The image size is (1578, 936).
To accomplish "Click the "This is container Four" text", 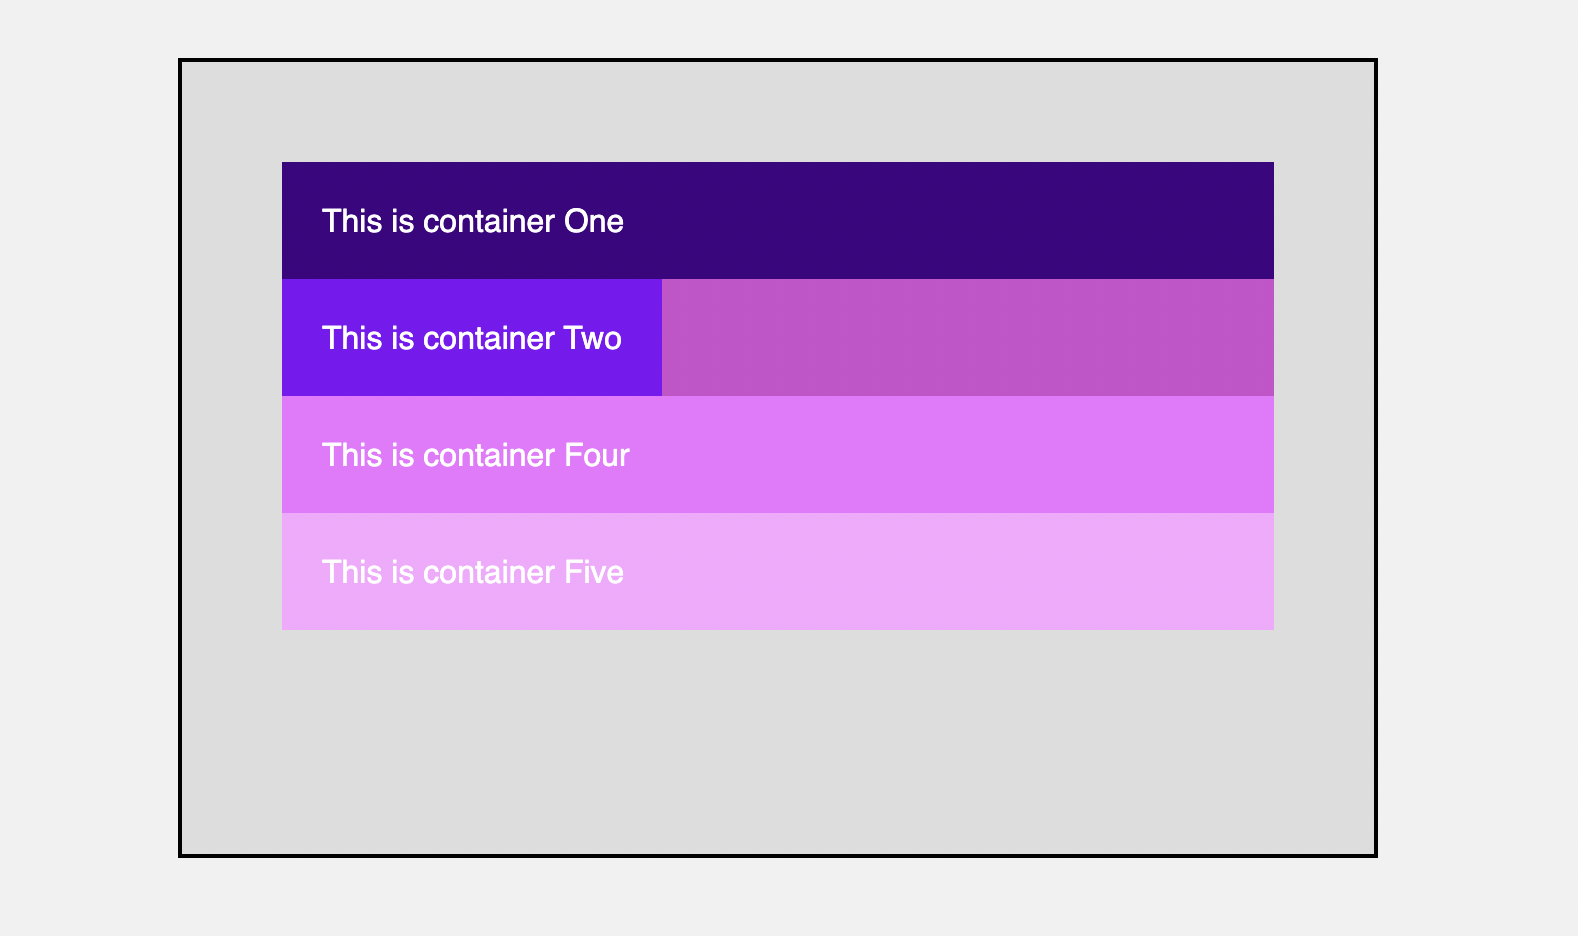I will click(475, 455).
